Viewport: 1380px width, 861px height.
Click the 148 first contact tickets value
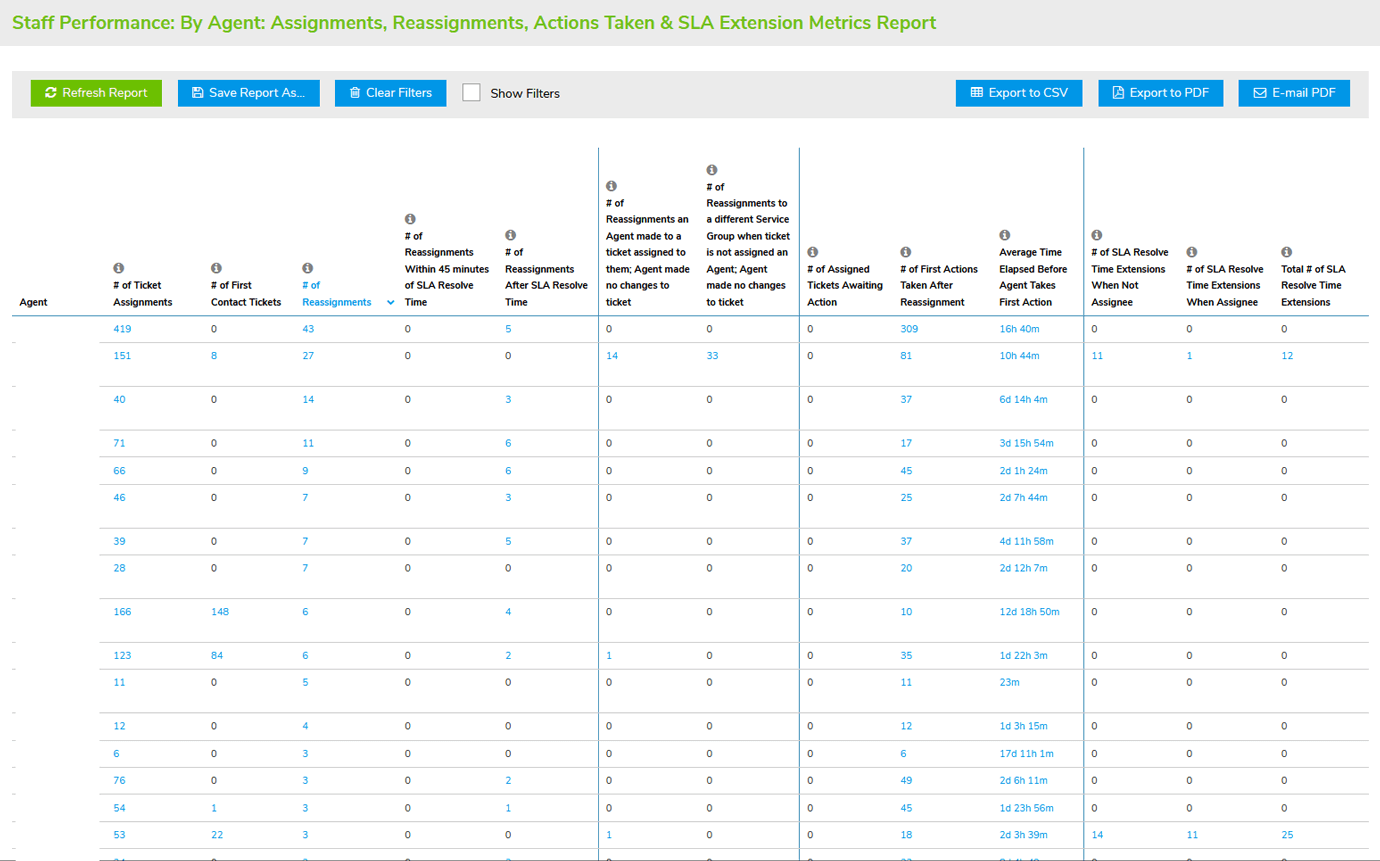219,612
